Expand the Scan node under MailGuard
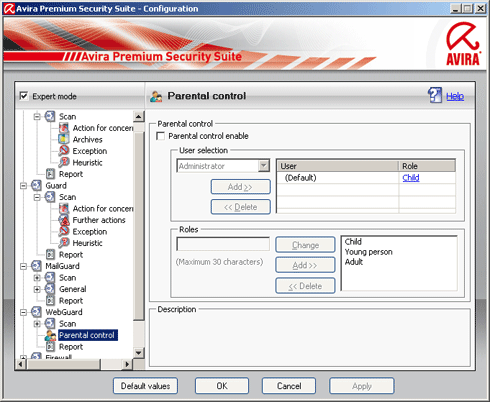The image size is (490, 402). (37, 278)
